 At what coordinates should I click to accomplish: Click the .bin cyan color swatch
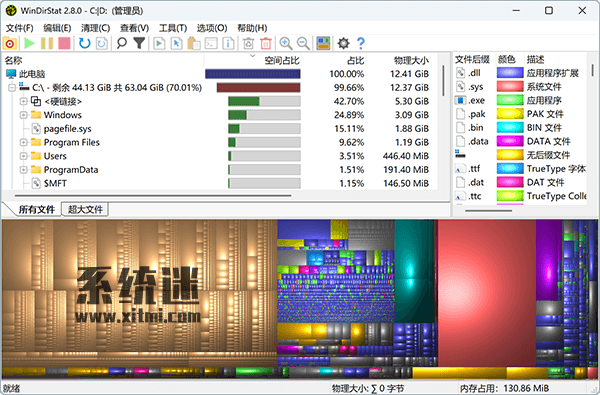510,127
